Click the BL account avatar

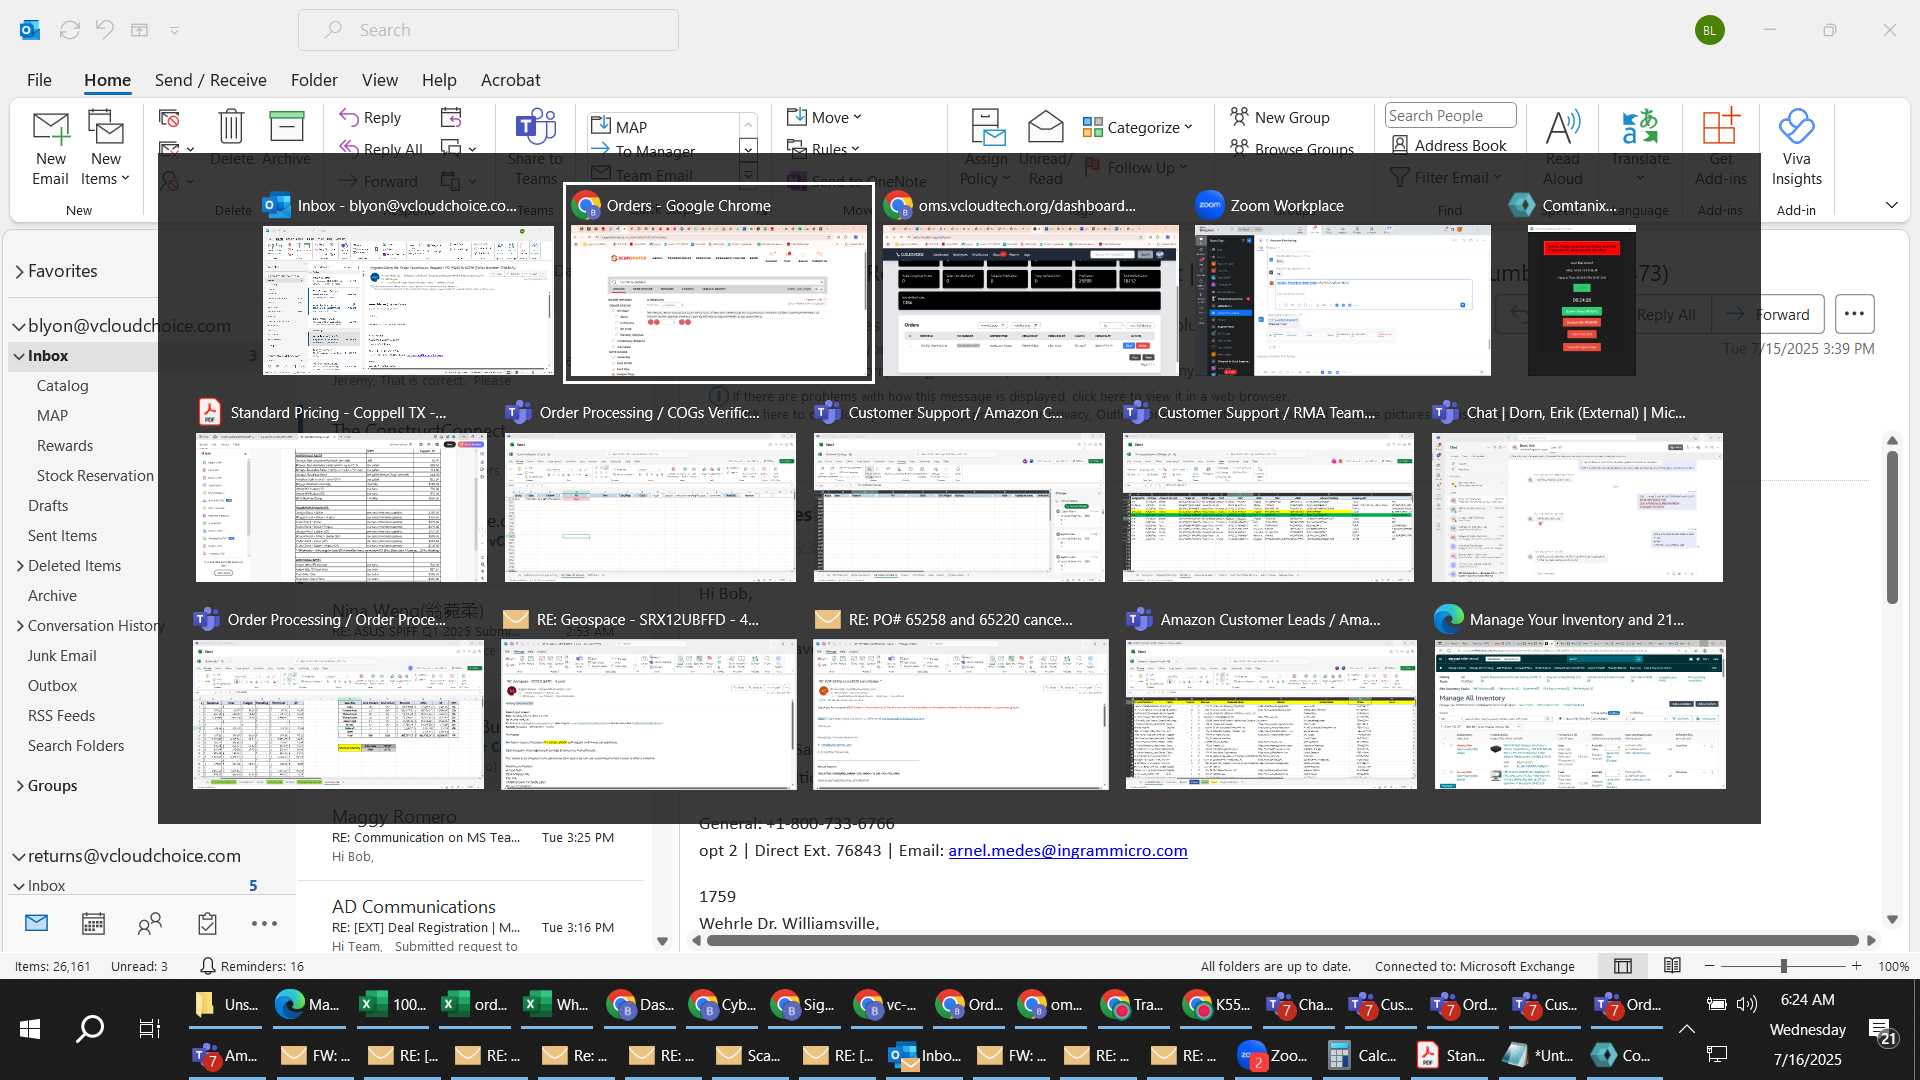point(1710,30)
